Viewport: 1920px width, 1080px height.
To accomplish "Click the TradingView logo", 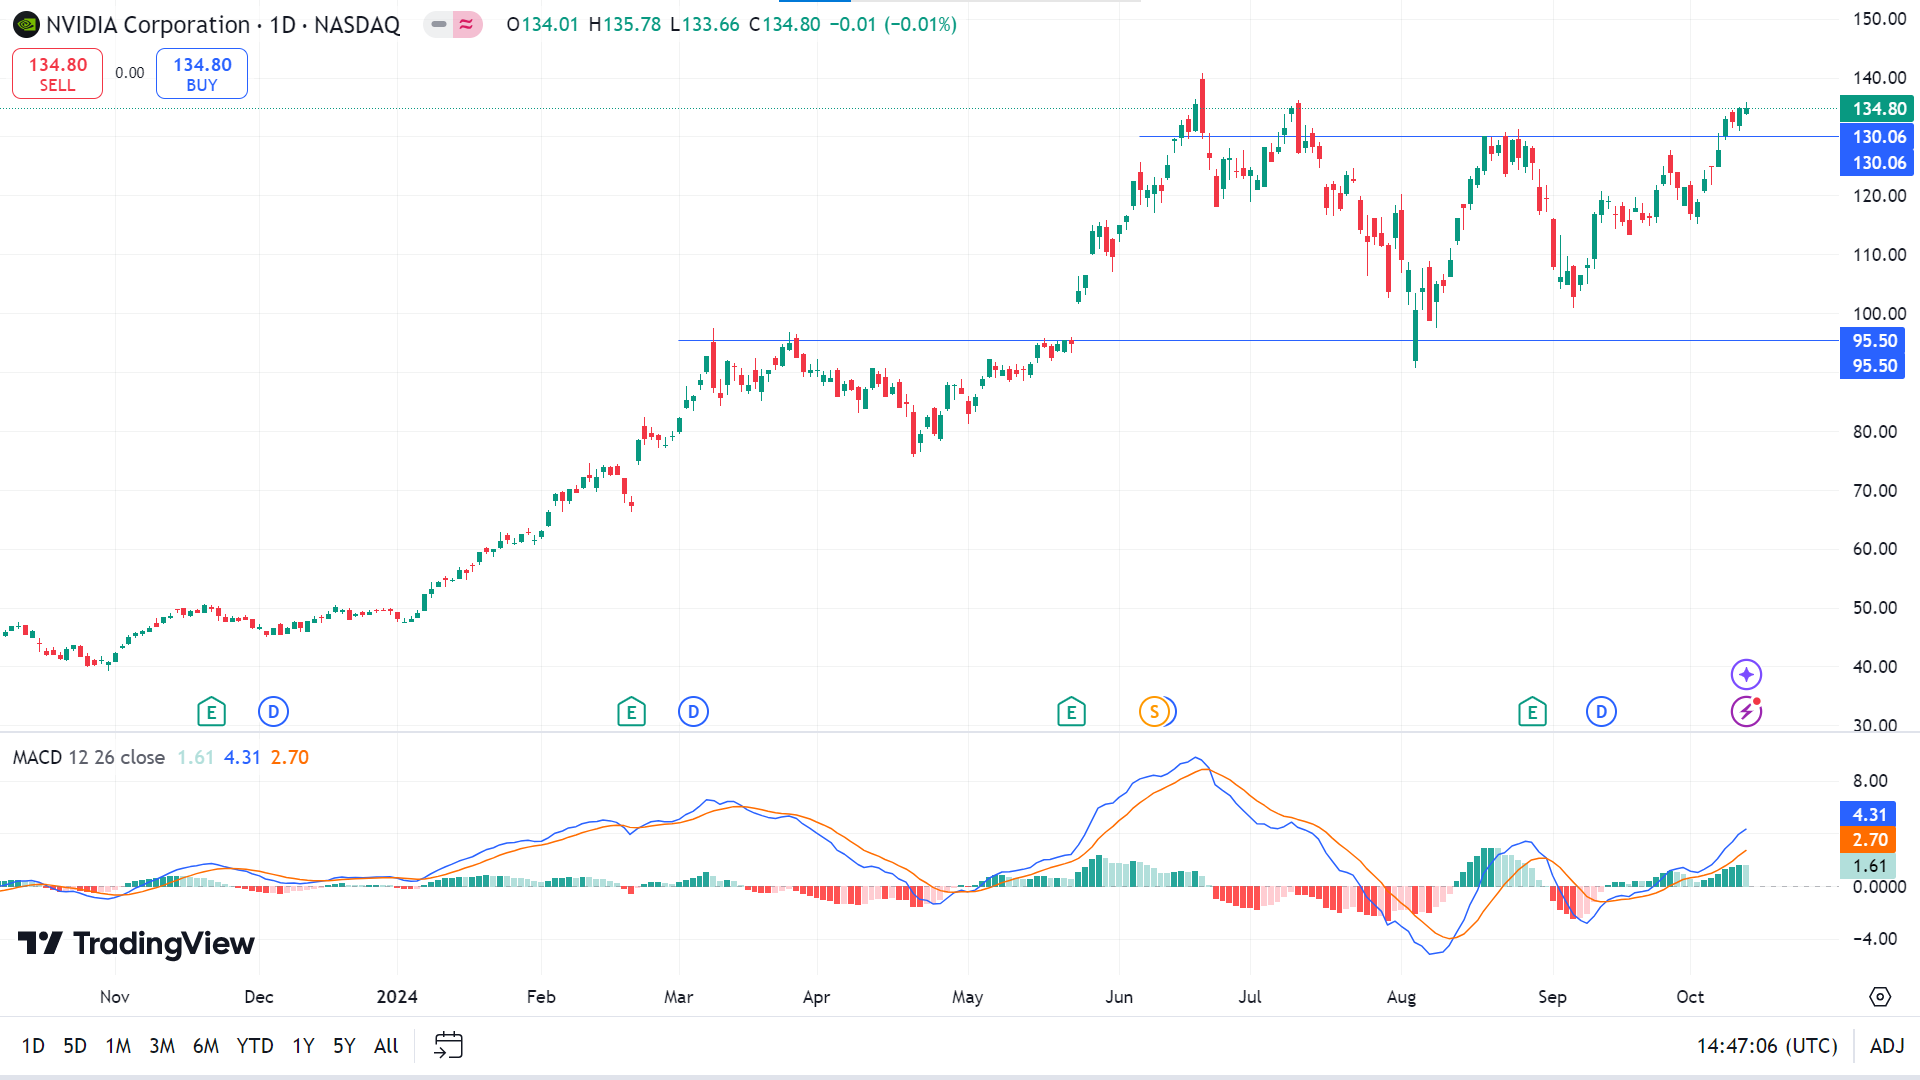I will tap(136, 943).
